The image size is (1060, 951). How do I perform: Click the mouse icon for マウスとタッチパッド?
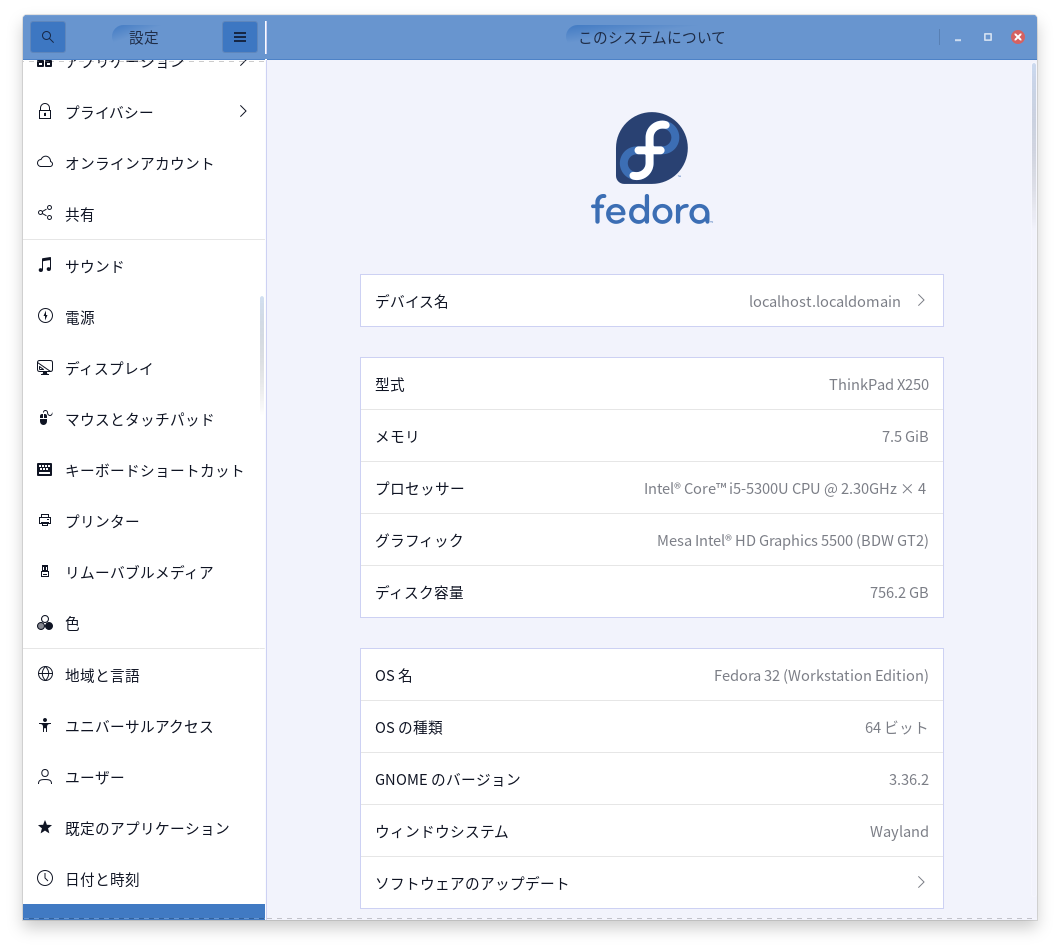pos(45,418)
